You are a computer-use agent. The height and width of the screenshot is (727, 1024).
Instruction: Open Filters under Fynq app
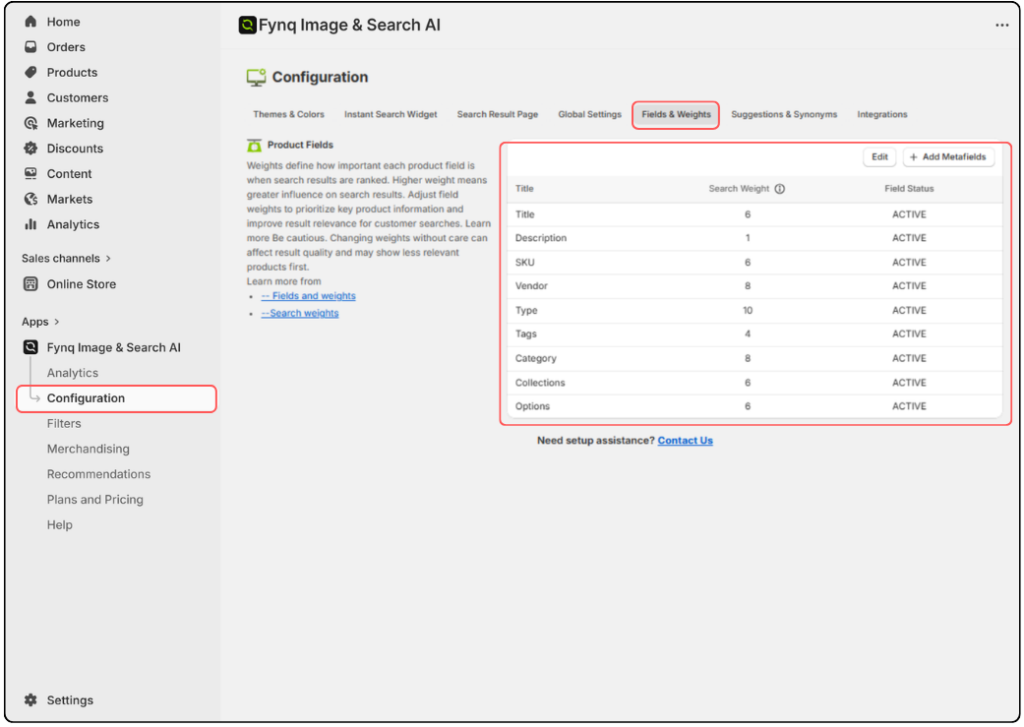[x=64, y=424]
